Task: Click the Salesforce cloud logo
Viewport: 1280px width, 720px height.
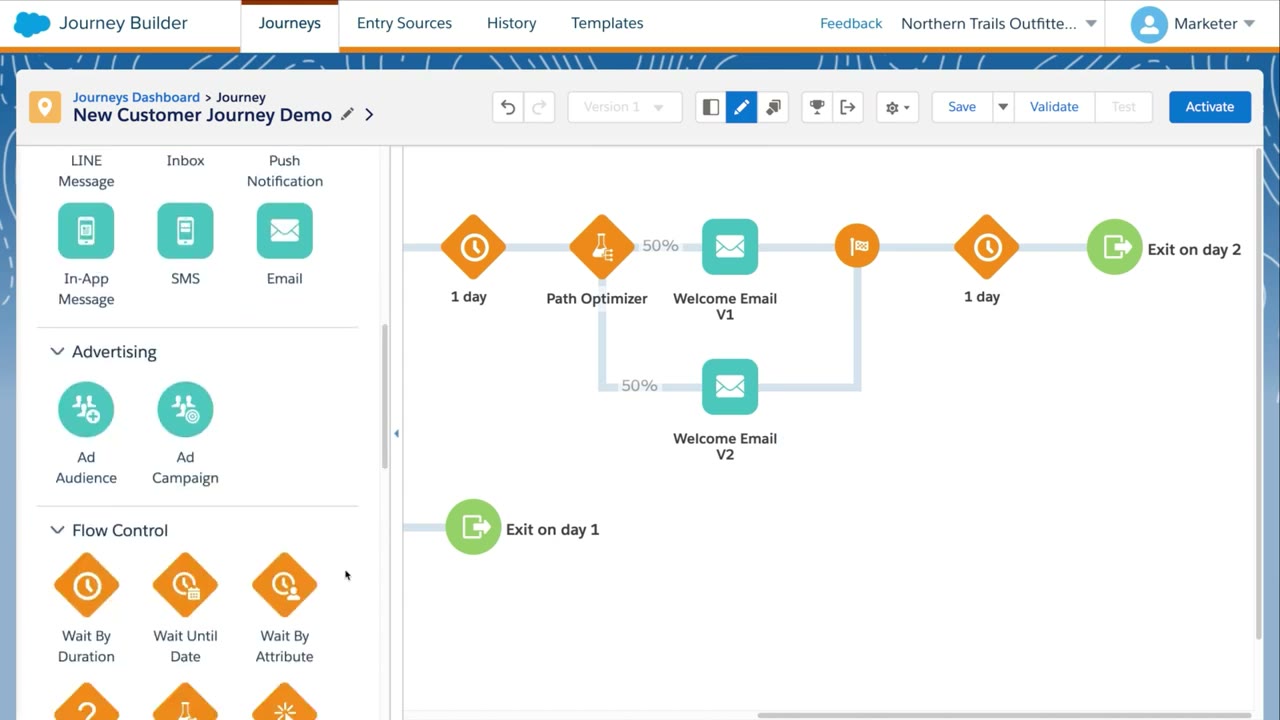Action: (32, 23)
